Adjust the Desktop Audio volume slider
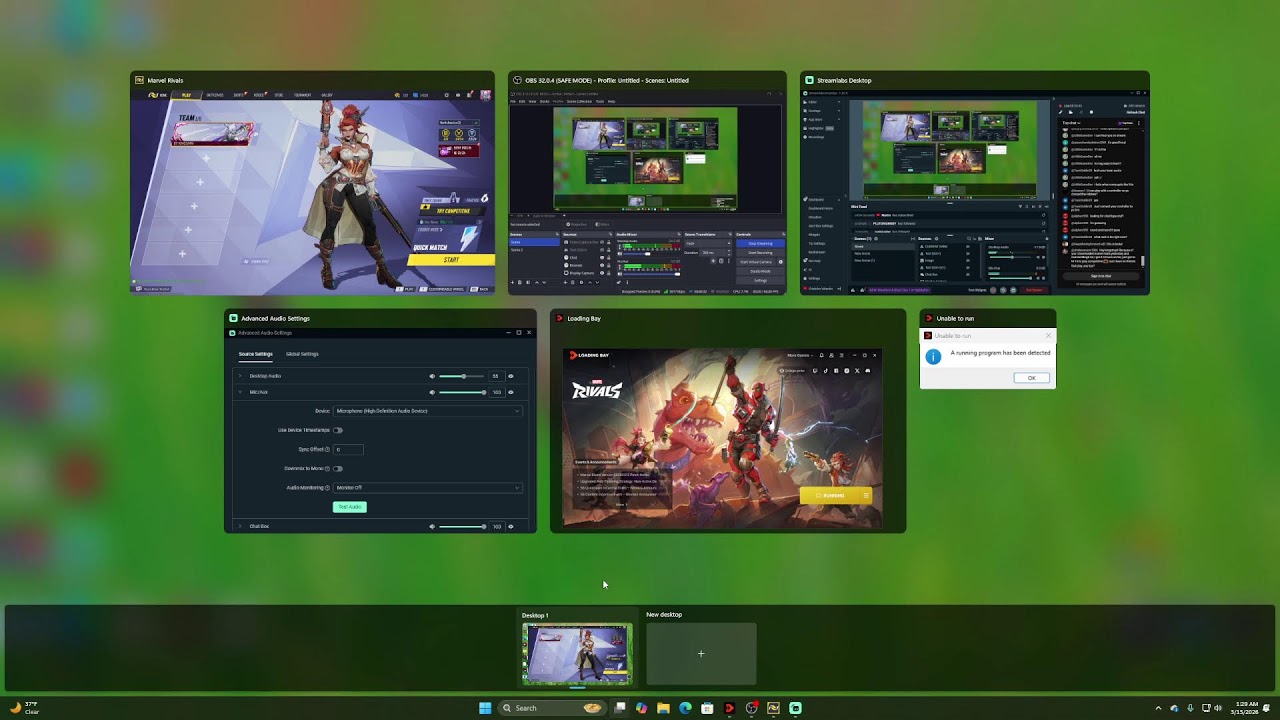The width and height of the screenshot is (1280, 720). (x=463, y=376)
